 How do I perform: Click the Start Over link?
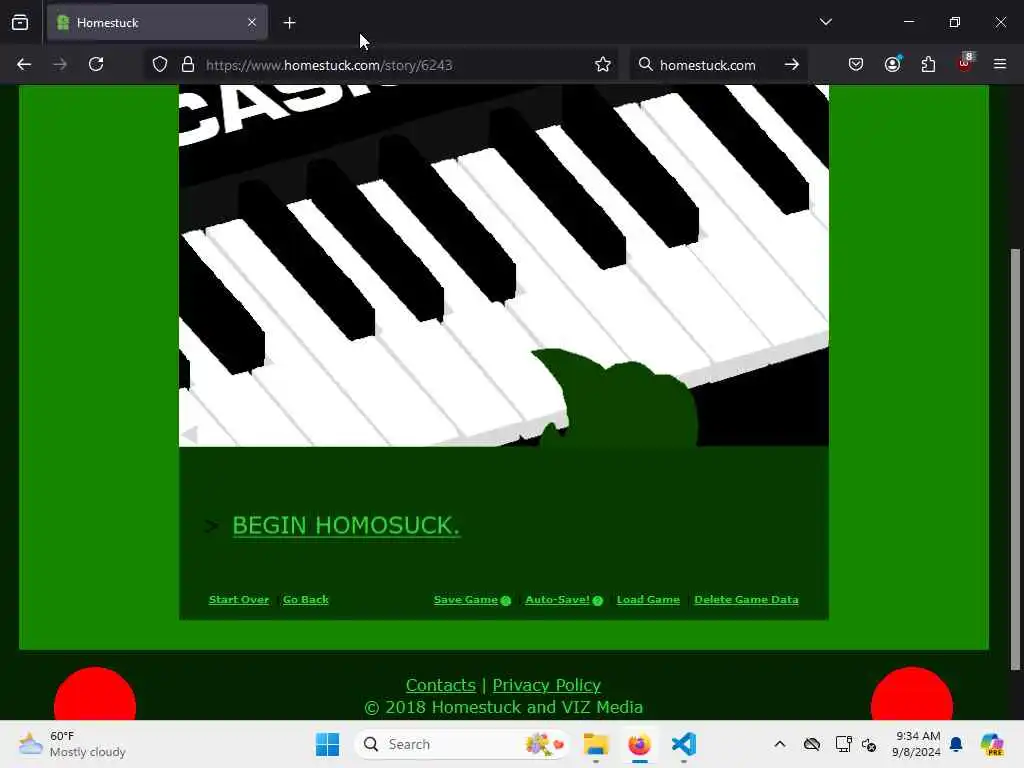(x=238, y=600)
